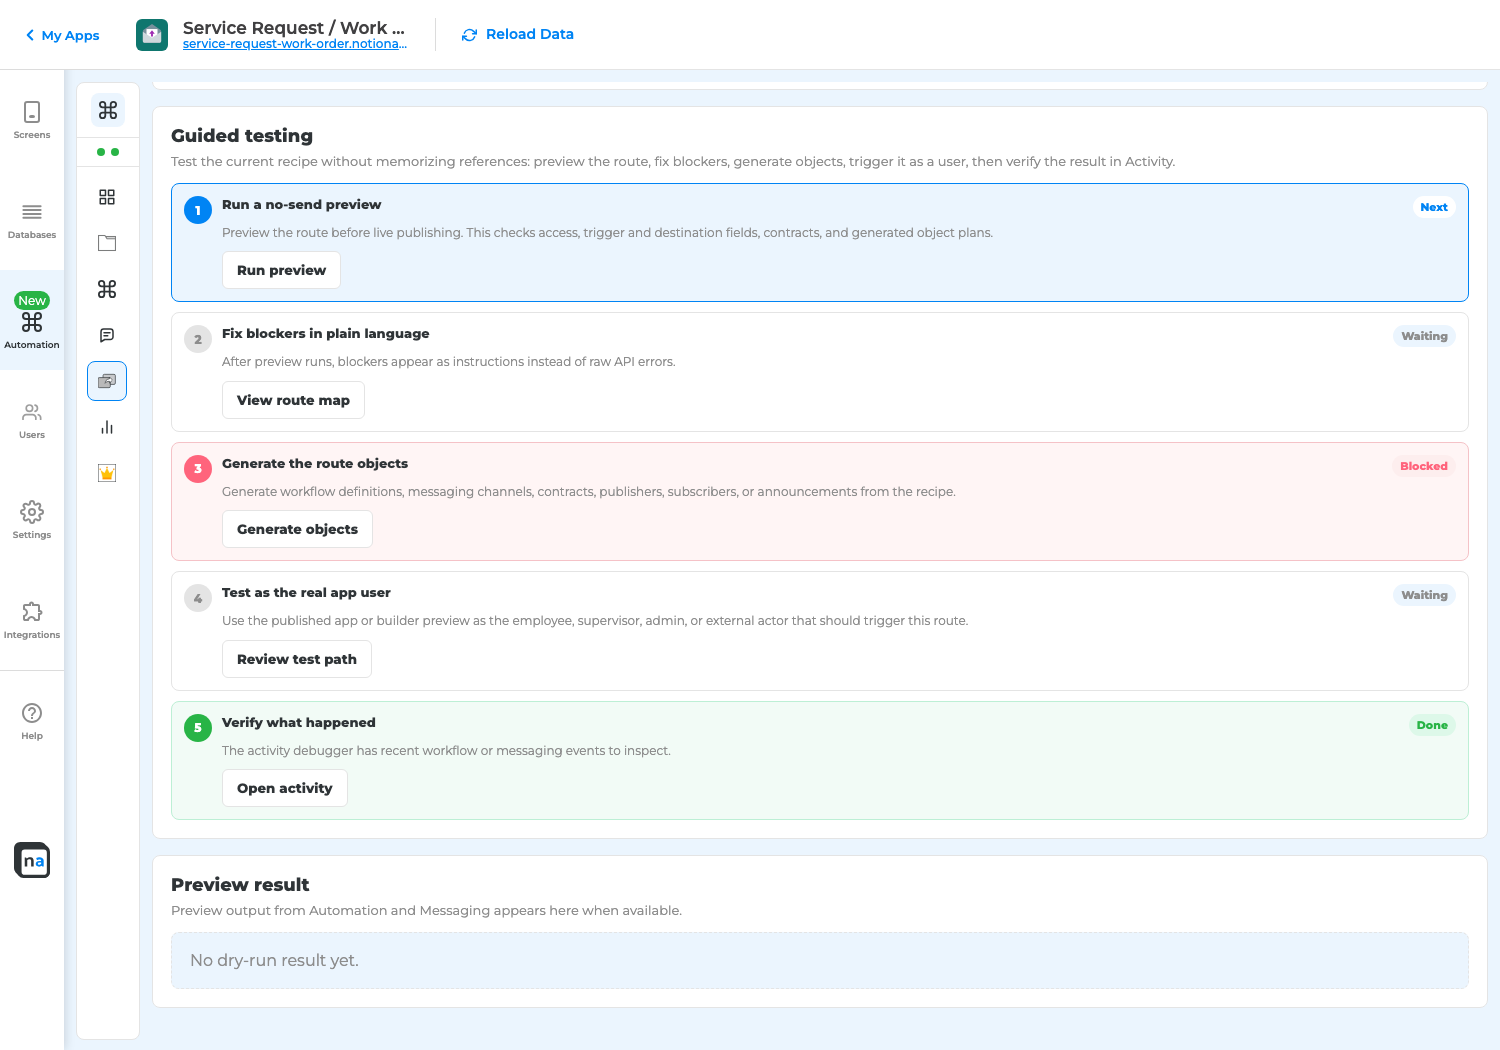This screenshot has width=1500, height=1050.
Task: Click the Reload Data refresh icon
Action: coord(469,35)
